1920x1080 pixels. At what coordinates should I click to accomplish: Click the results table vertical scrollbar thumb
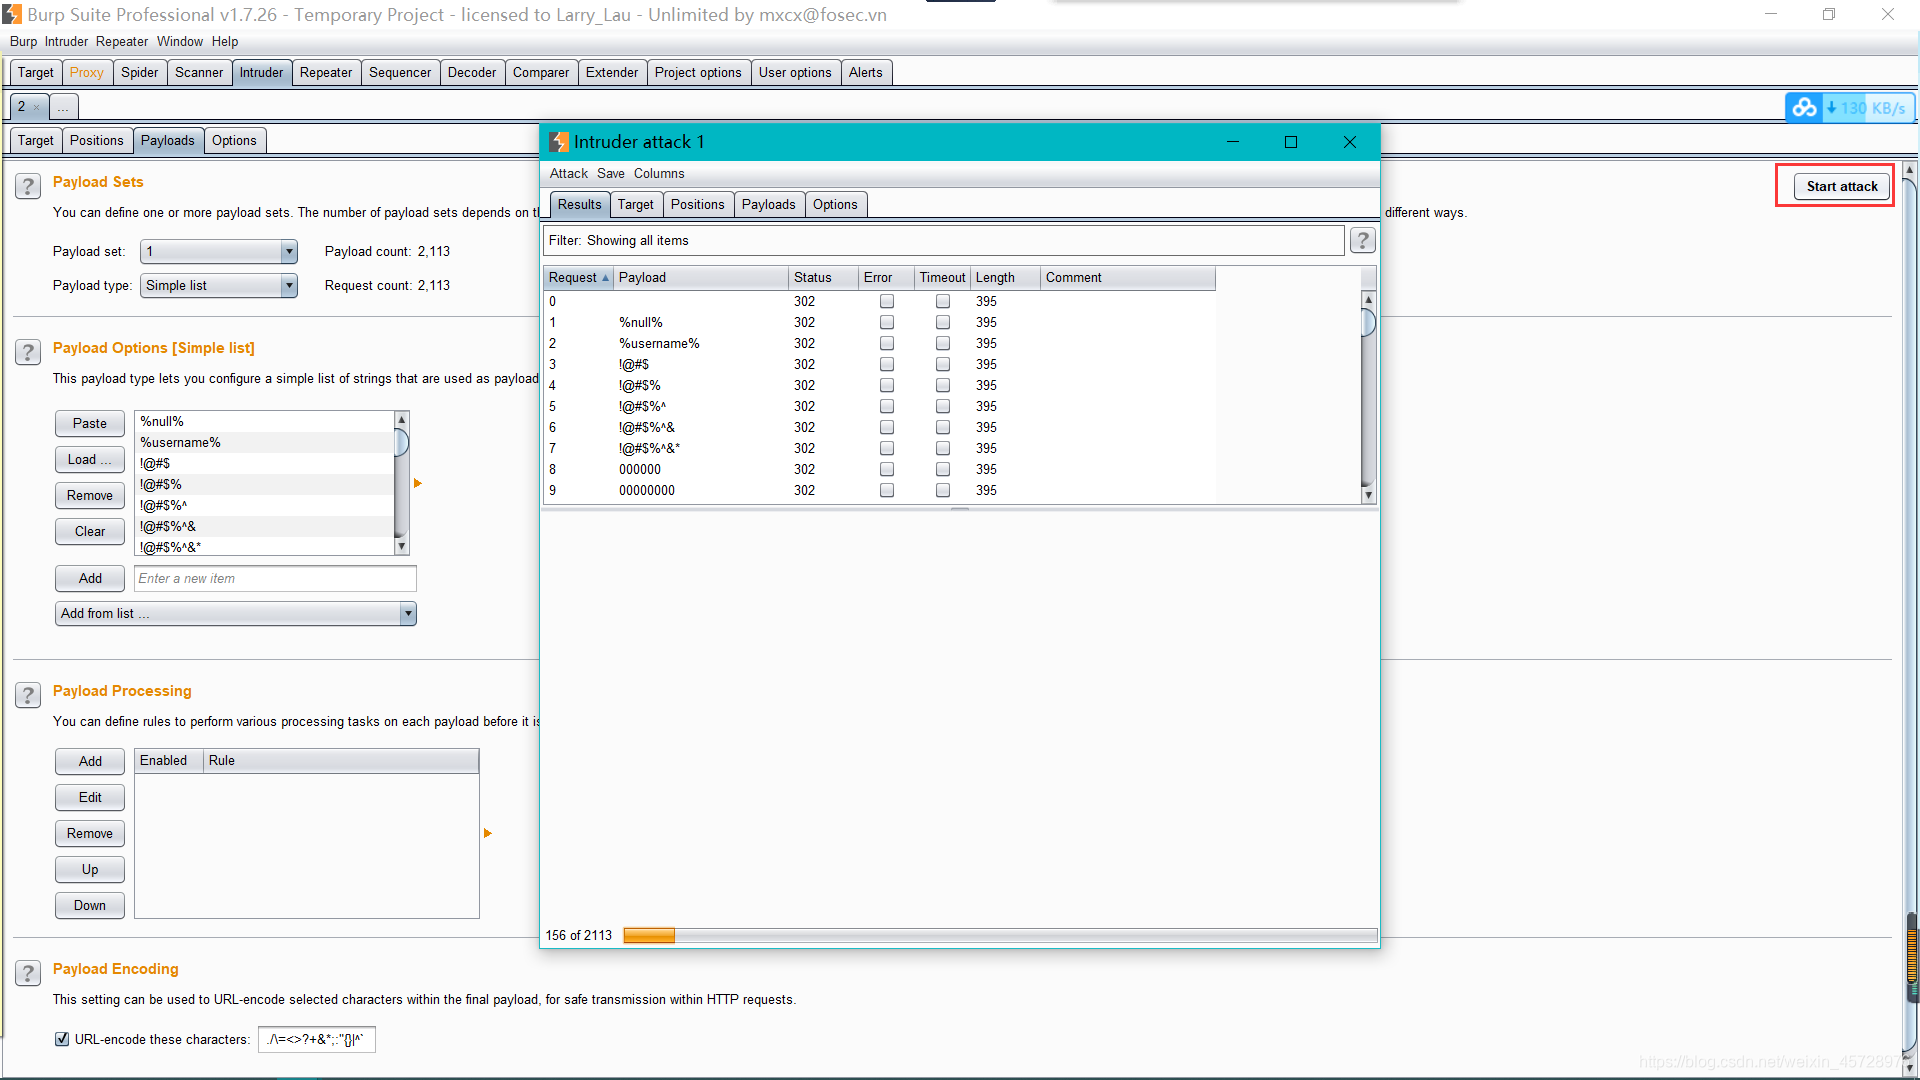click(1368, 322)
